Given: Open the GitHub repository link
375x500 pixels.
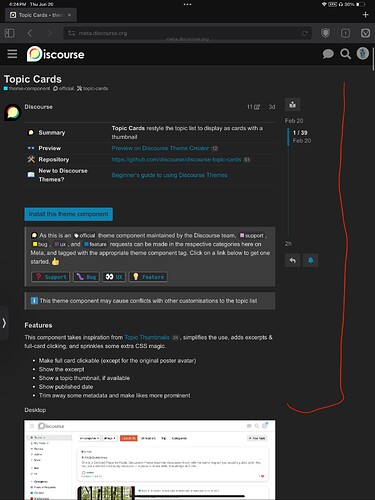Looking at the screenshot, I should [176, 159].
